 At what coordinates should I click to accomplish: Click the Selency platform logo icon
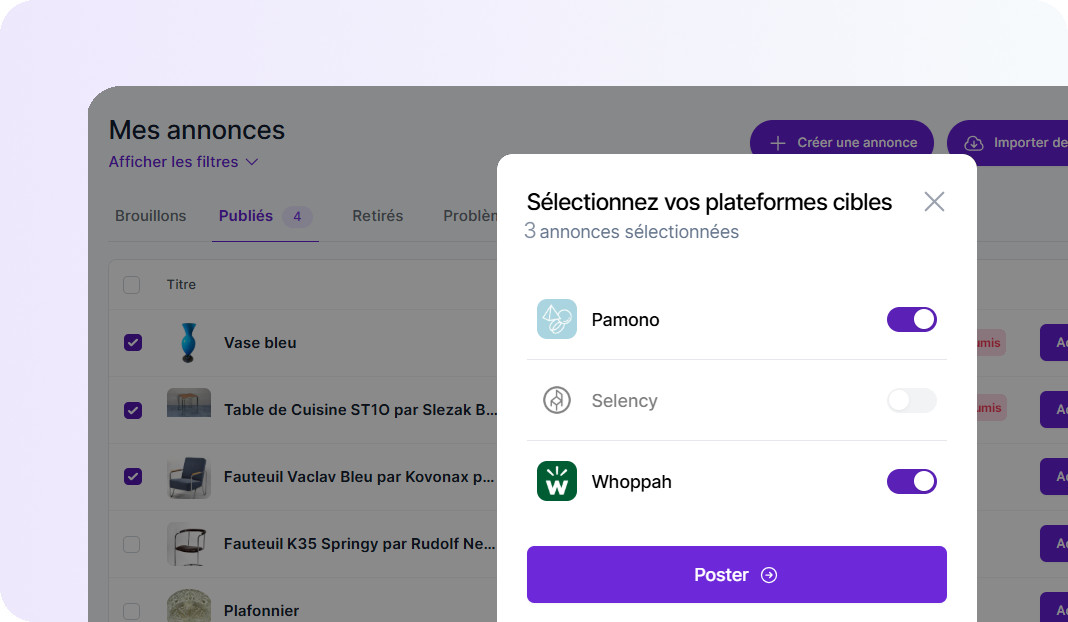coord(556,400)
